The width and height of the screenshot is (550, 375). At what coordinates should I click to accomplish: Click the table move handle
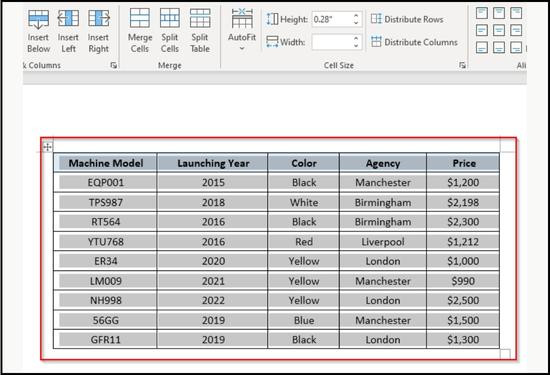47,147
